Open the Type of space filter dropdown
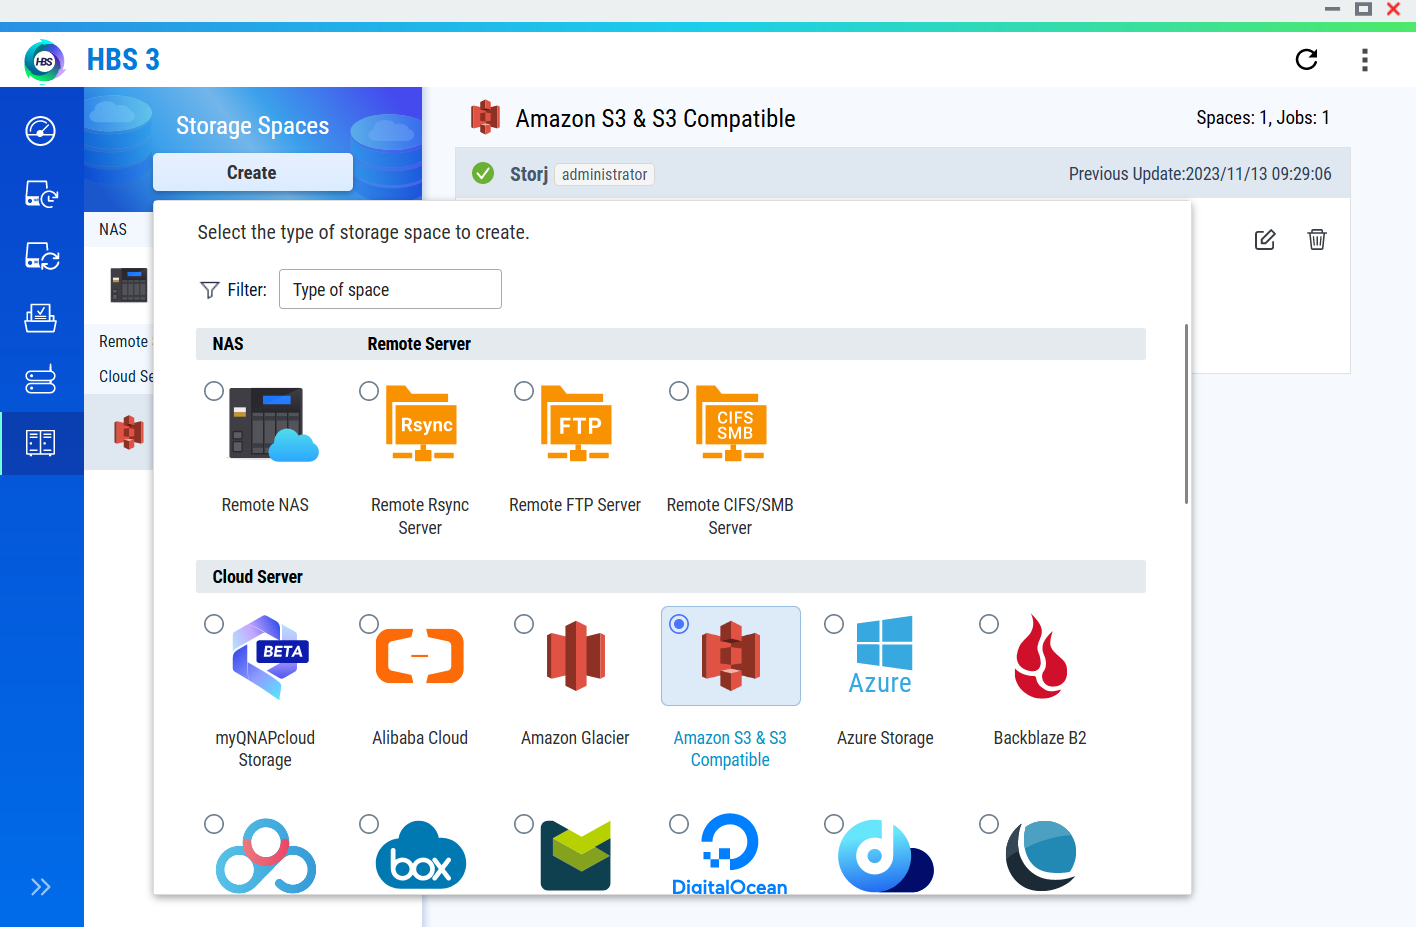This screenshot has height=927, width=1416. point(390,290)
